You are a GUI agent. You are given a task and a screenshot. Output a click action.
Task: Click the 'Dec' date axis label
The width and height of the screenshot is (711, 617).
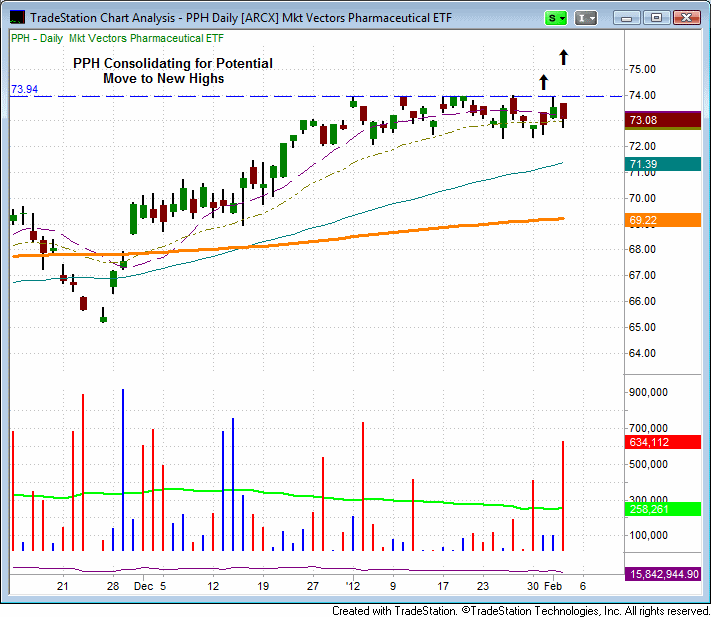pos(143,586)
